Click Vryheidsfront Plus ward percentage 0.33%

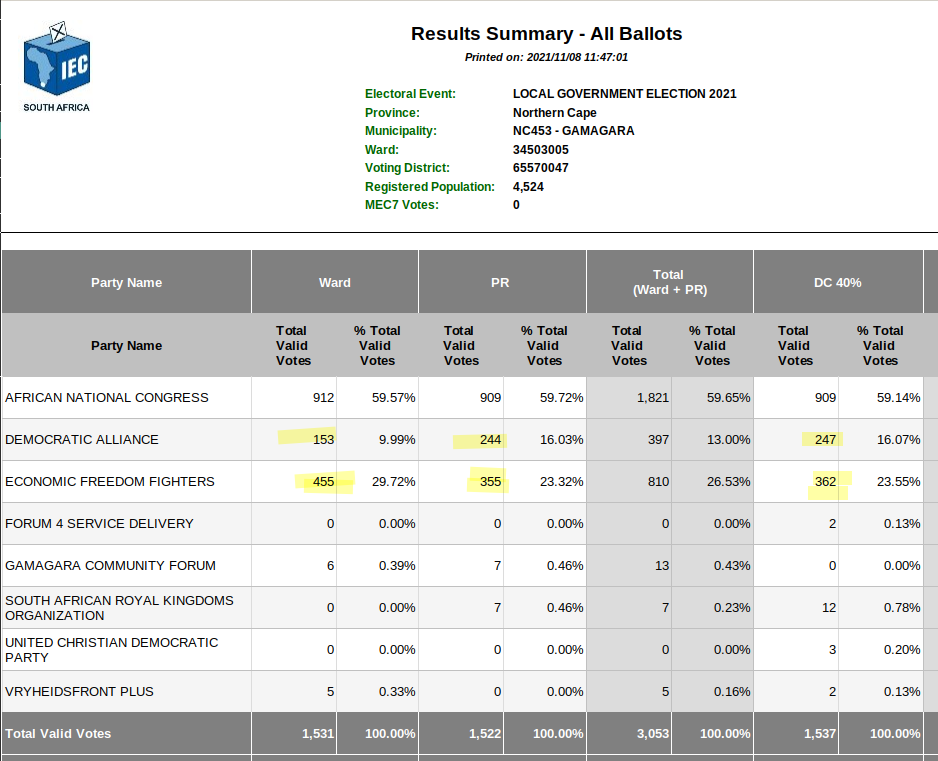397,692
